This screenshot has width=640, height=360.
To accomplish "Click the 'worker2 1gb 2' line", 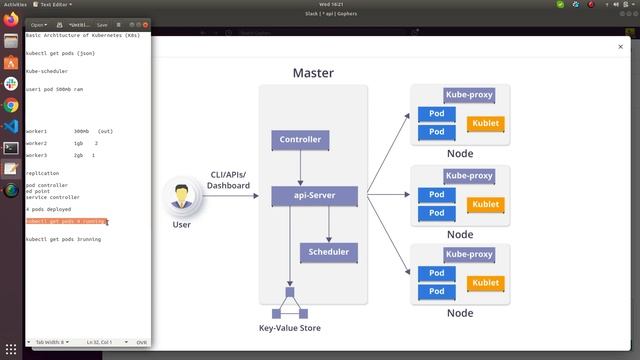I will point(62,143).
